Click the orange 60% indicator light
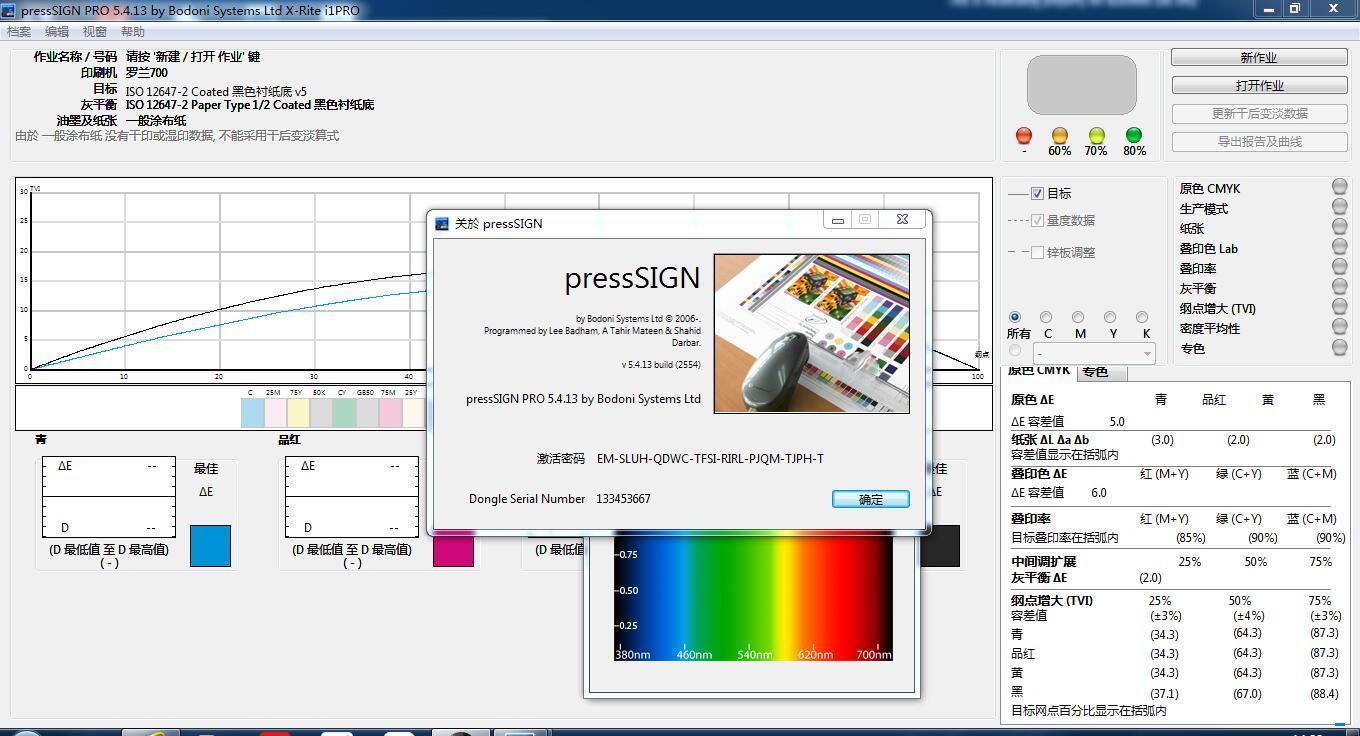1360x736 pixels. 1060,135
